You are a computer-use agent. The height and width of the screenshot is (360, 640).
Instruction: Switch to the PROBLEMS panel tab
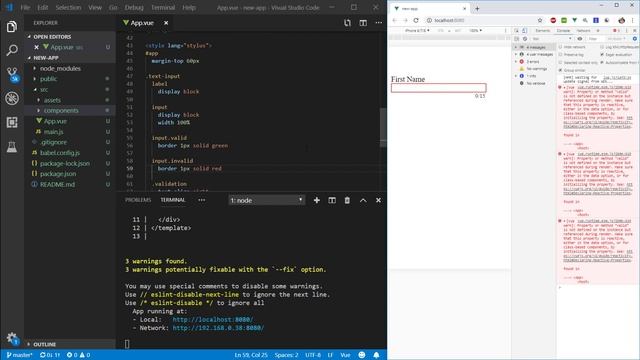point(138,200)
